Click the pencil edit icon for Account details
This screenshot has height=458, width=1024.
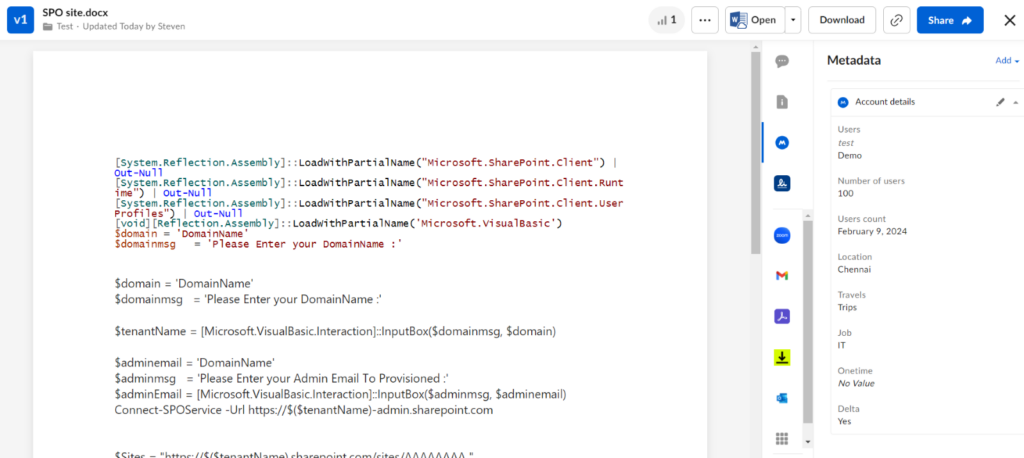coord(1000,102)
